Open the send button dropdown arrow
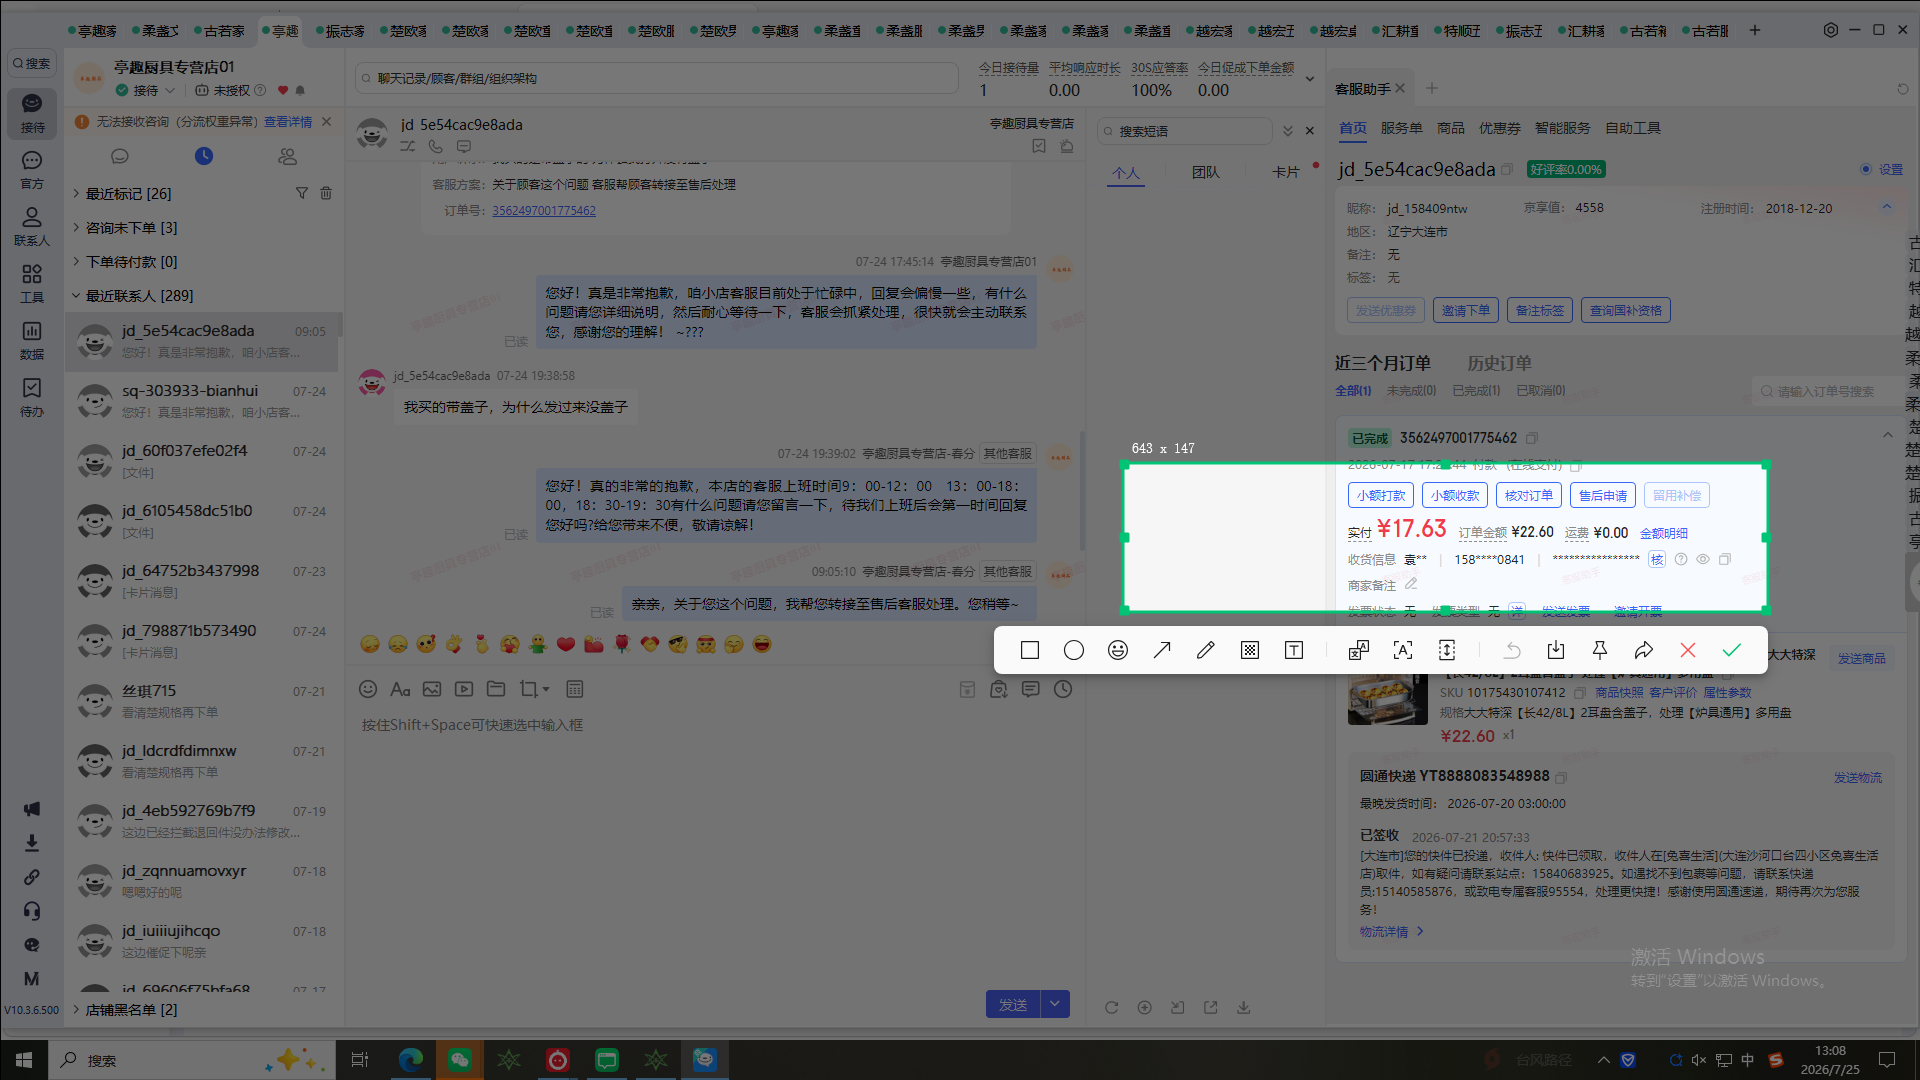This screenshot has width=1920, height=1080. click(x=1055, y=1004)
